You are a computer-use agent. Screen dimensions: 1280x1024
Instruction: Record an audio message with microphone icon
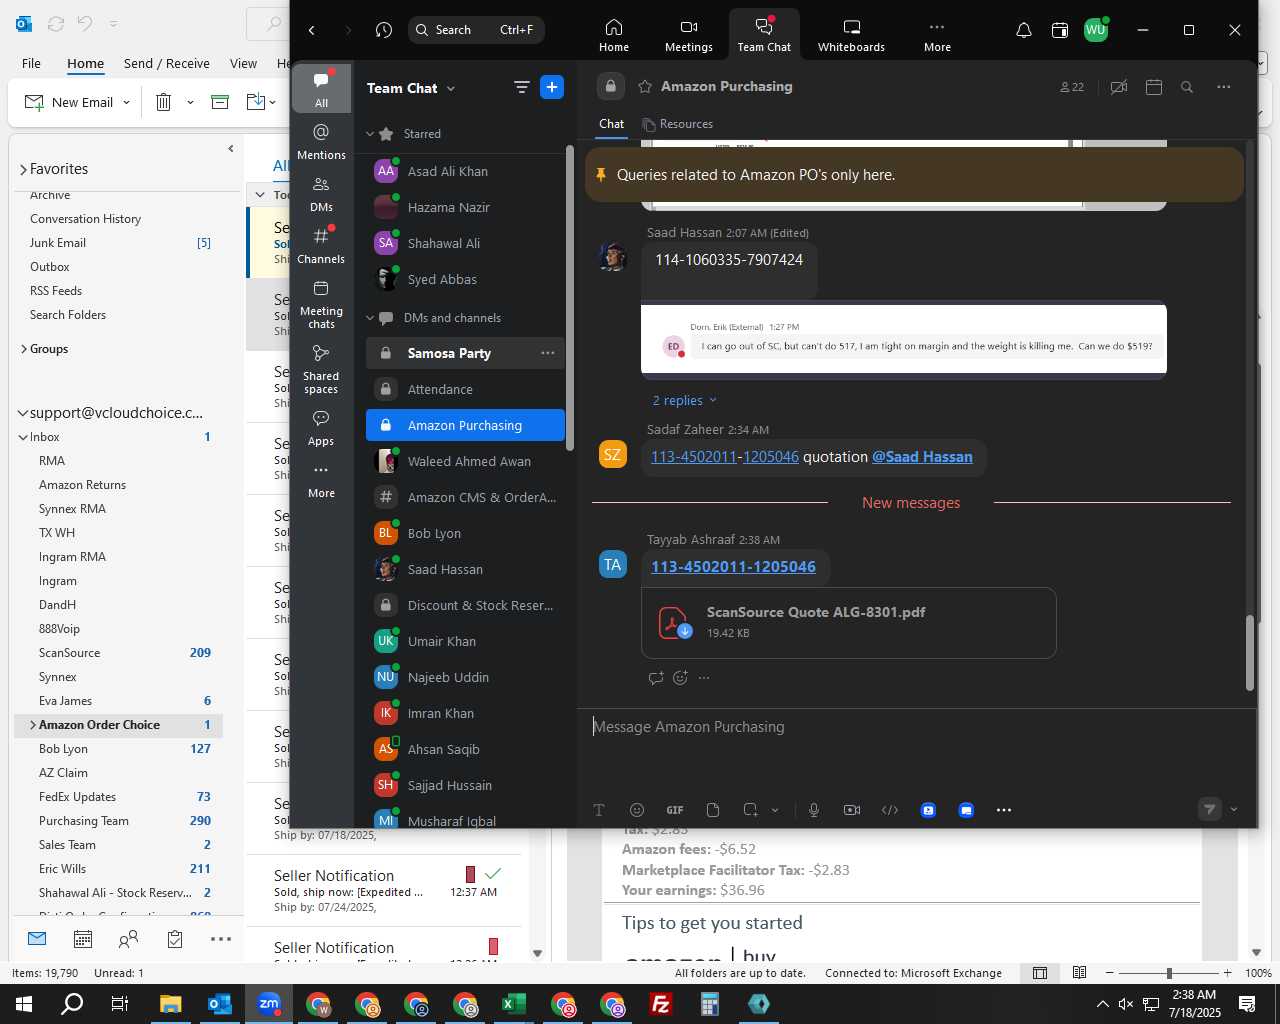pyautogui.click(x=814, y=810)
